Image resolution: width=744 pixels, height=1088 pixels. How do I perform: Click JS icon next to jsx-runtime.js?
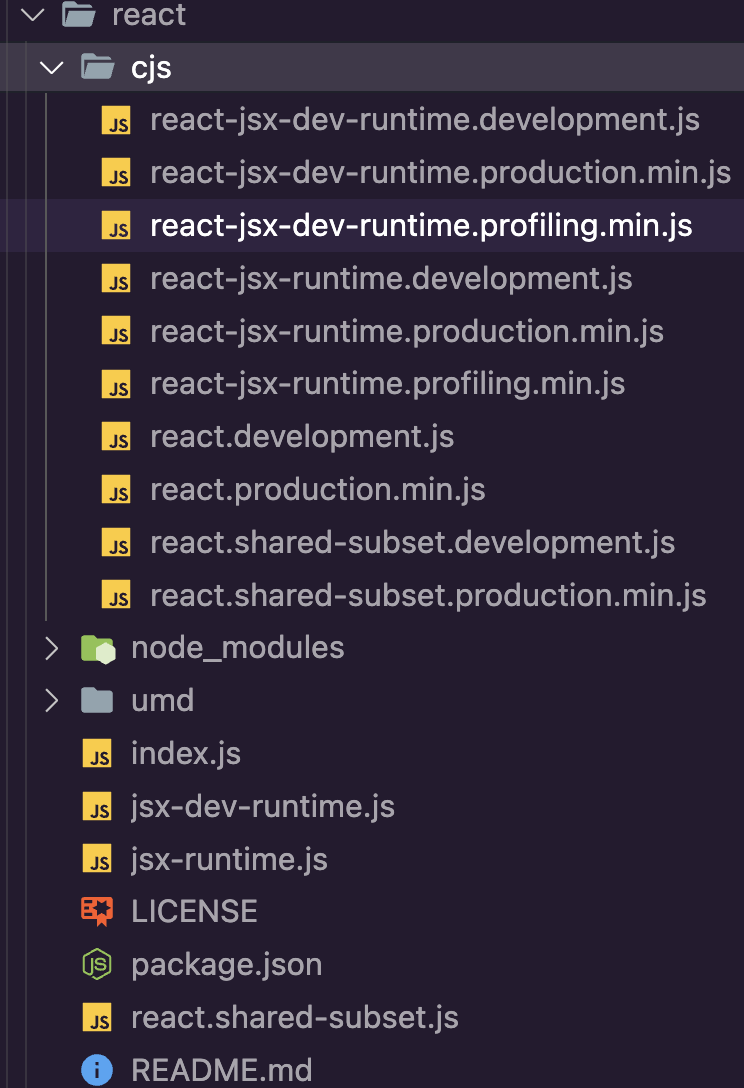coord(97,859)
